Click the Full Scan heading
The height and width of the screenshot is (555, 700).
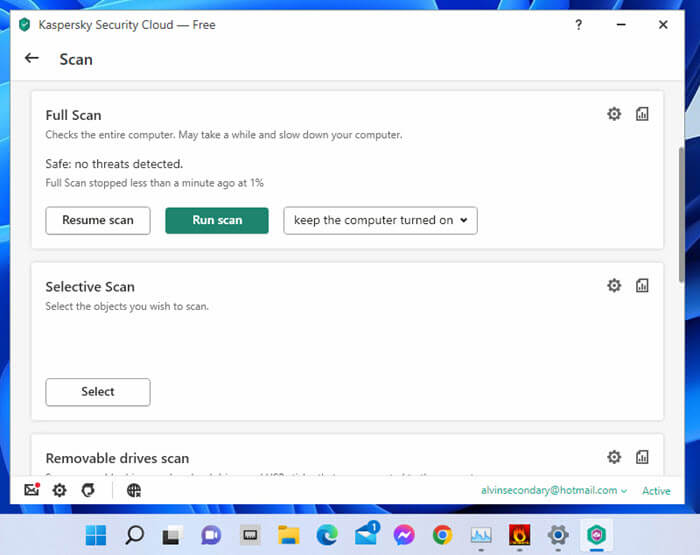coord(73,115)
